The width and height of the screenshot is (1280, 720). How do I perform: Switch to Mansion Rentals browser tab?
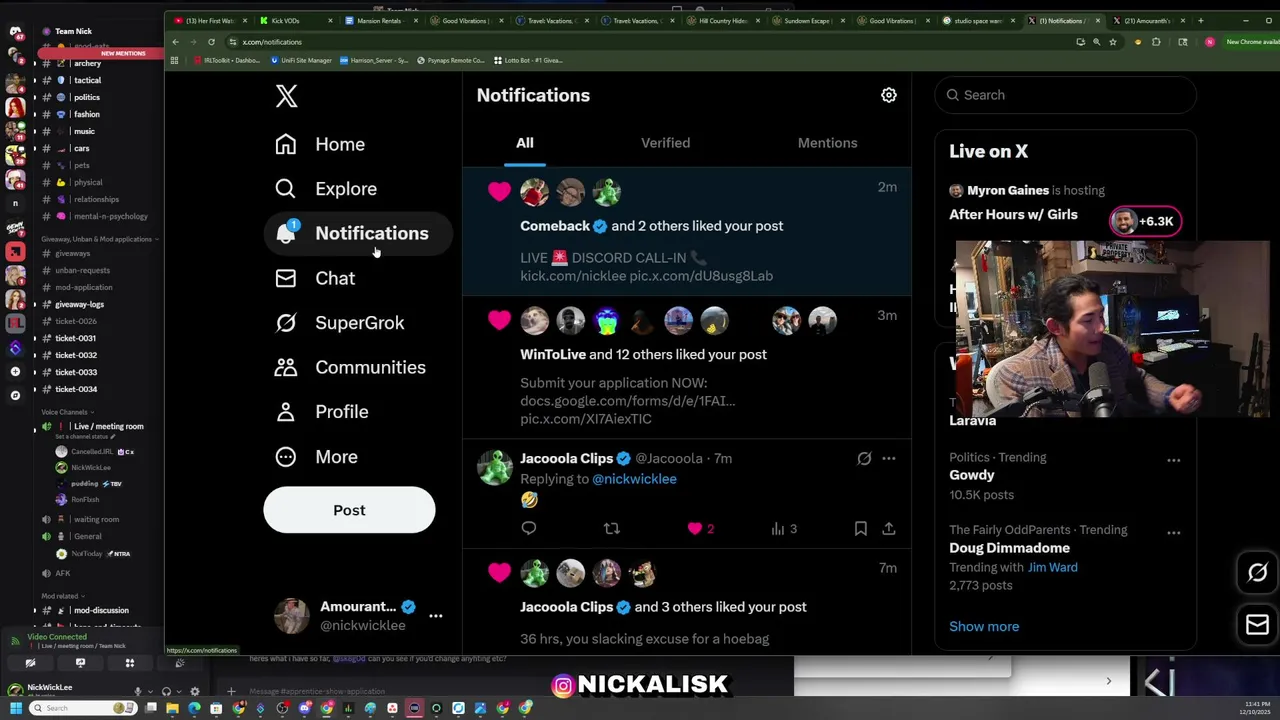pos(380,21)
